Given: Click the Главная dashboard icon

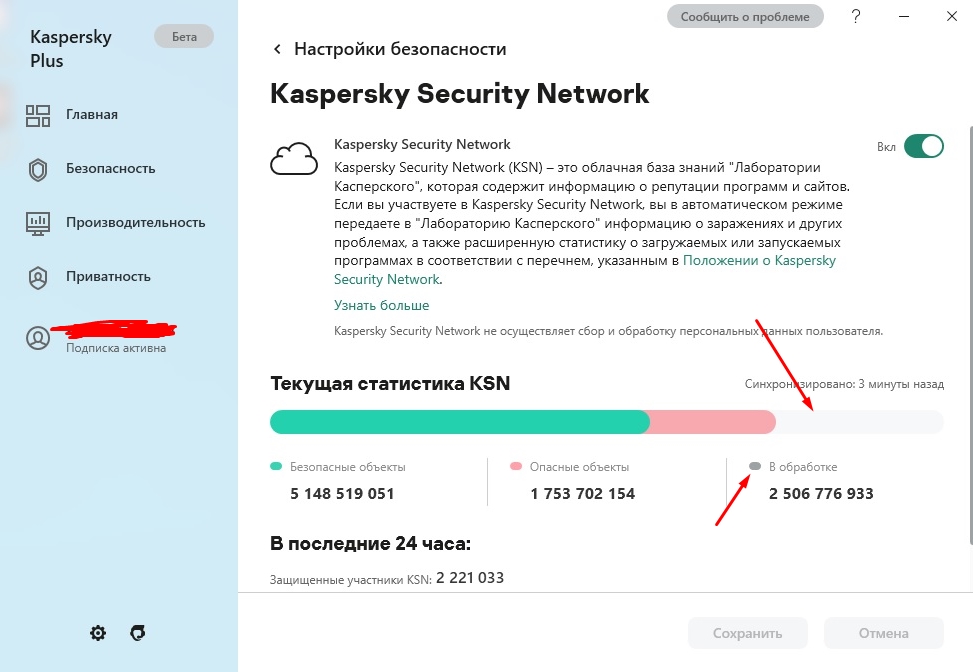Looking at the screenshot, I should coord(38,115).
